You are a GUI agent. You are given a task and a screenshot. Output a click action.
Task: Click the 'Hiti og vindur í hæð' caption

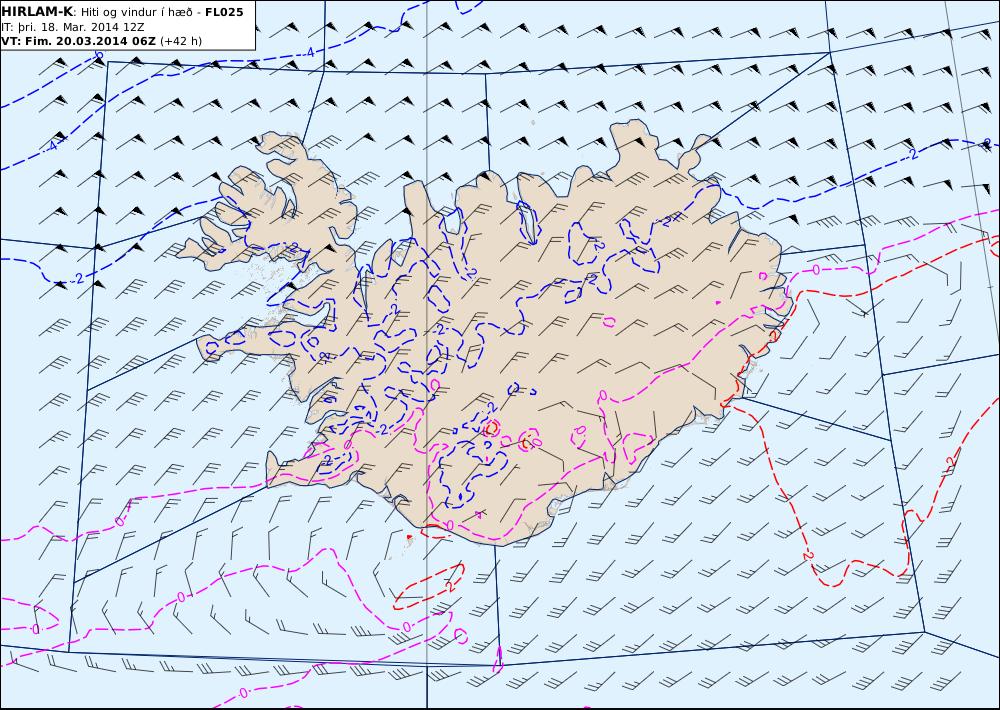(136, 12)
